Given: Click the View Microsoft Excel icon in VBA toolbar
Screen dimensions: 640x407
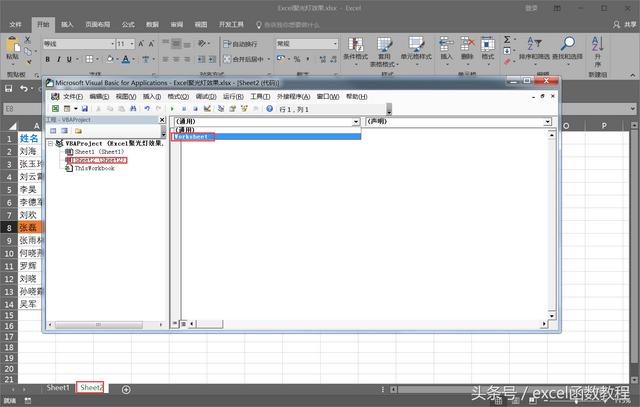Looking at the screenshot, I should point(55,109).
